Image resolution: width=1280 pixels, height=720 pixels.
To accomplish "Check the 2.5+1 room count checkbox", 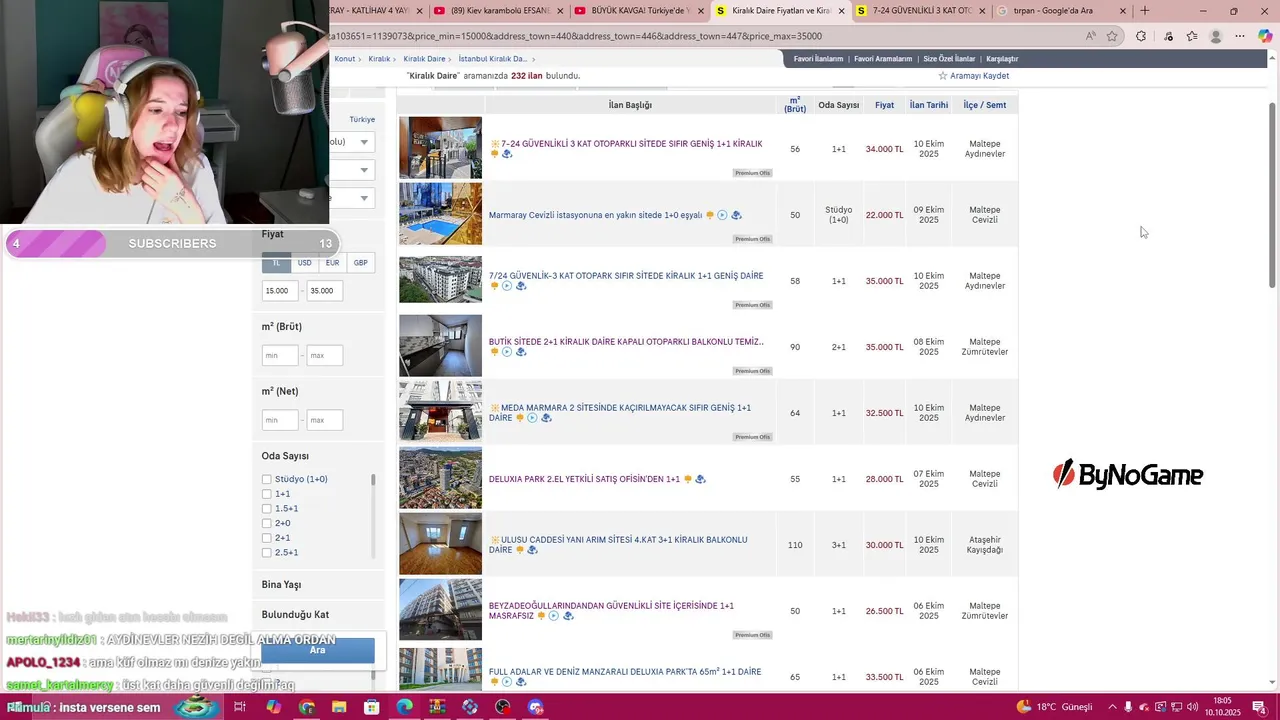I will (266, 553).
